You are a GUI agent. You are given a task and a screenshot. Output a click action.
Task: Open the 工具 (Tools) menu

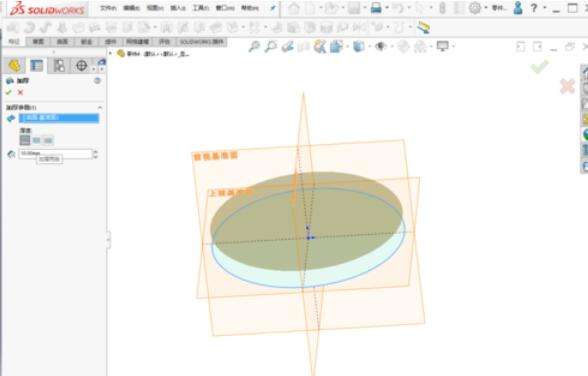point(201,8)
